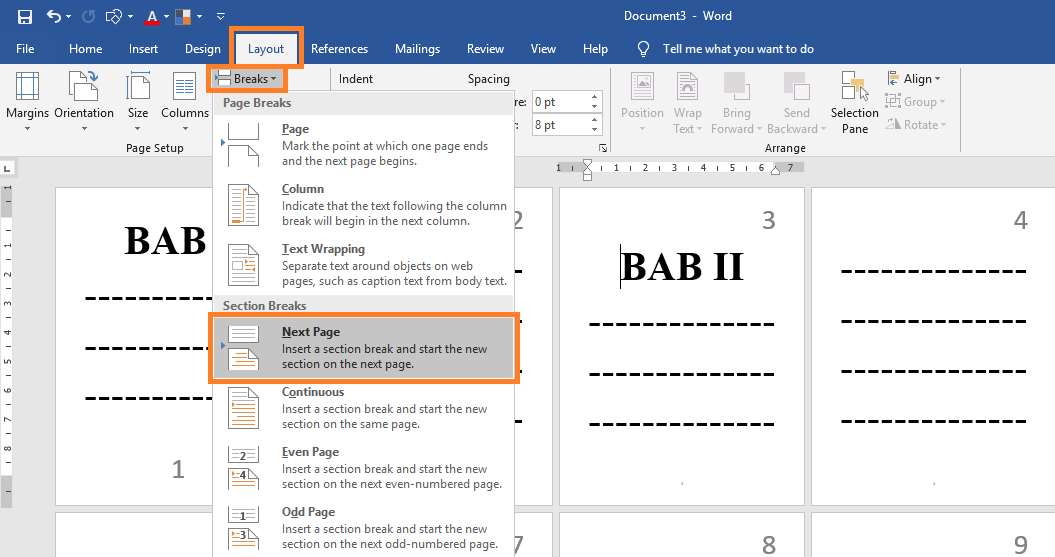Screen dimensions: 1055x557
Task: Click page number 1 at page bottom
Action: coord(178,469)
